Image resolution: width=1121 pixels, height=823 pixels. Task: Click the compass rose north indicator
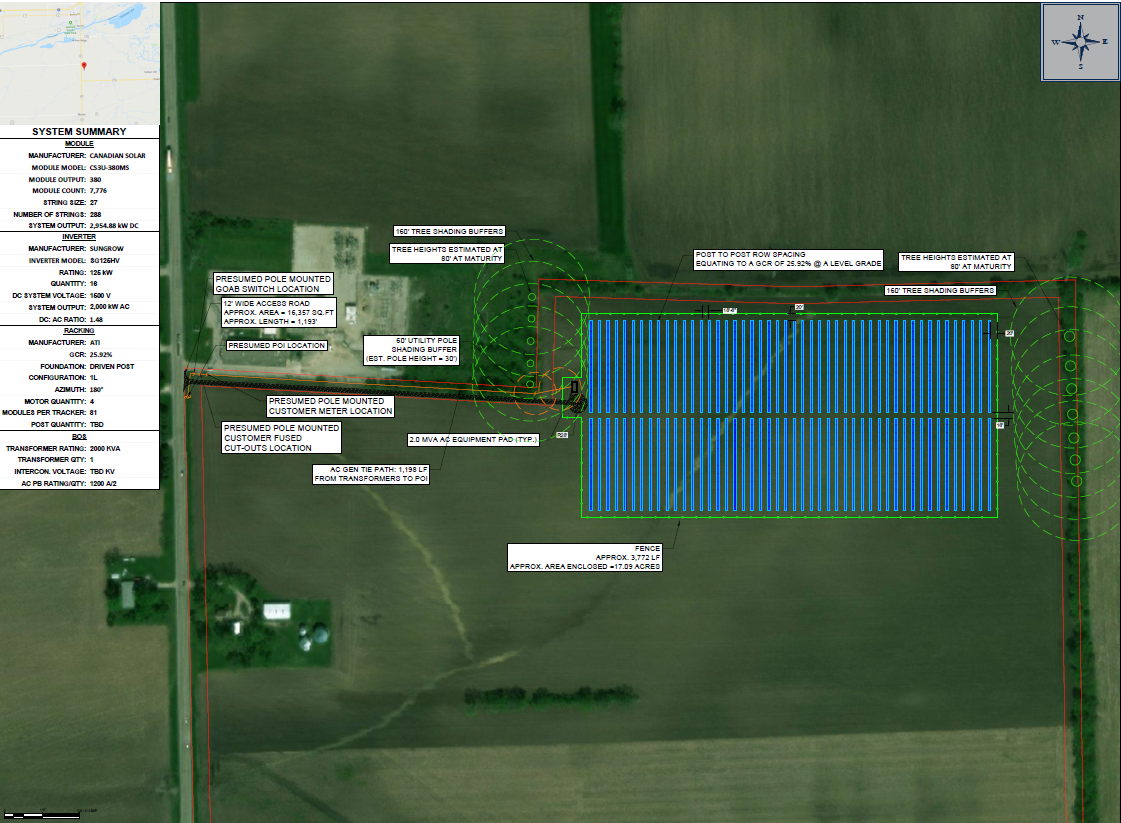click(x=1080, y=19)
